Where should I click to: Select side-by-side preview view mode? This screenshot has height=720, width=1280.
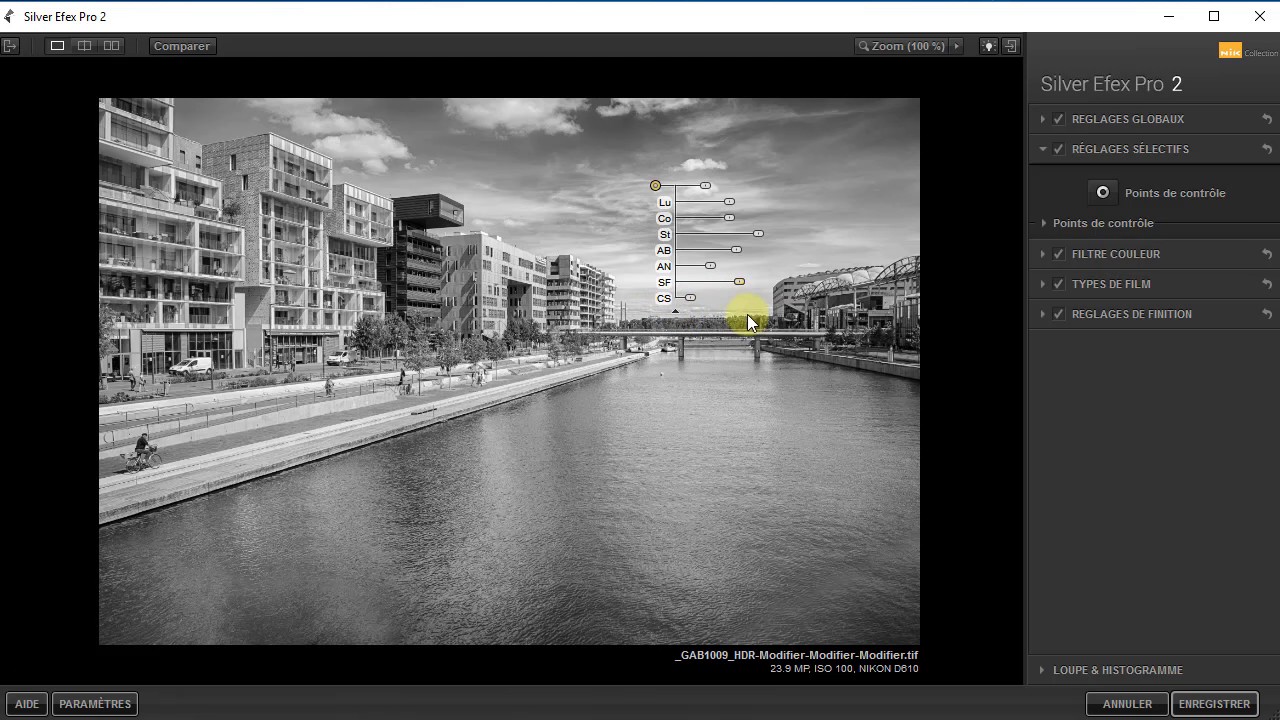(x=112, y=46)
